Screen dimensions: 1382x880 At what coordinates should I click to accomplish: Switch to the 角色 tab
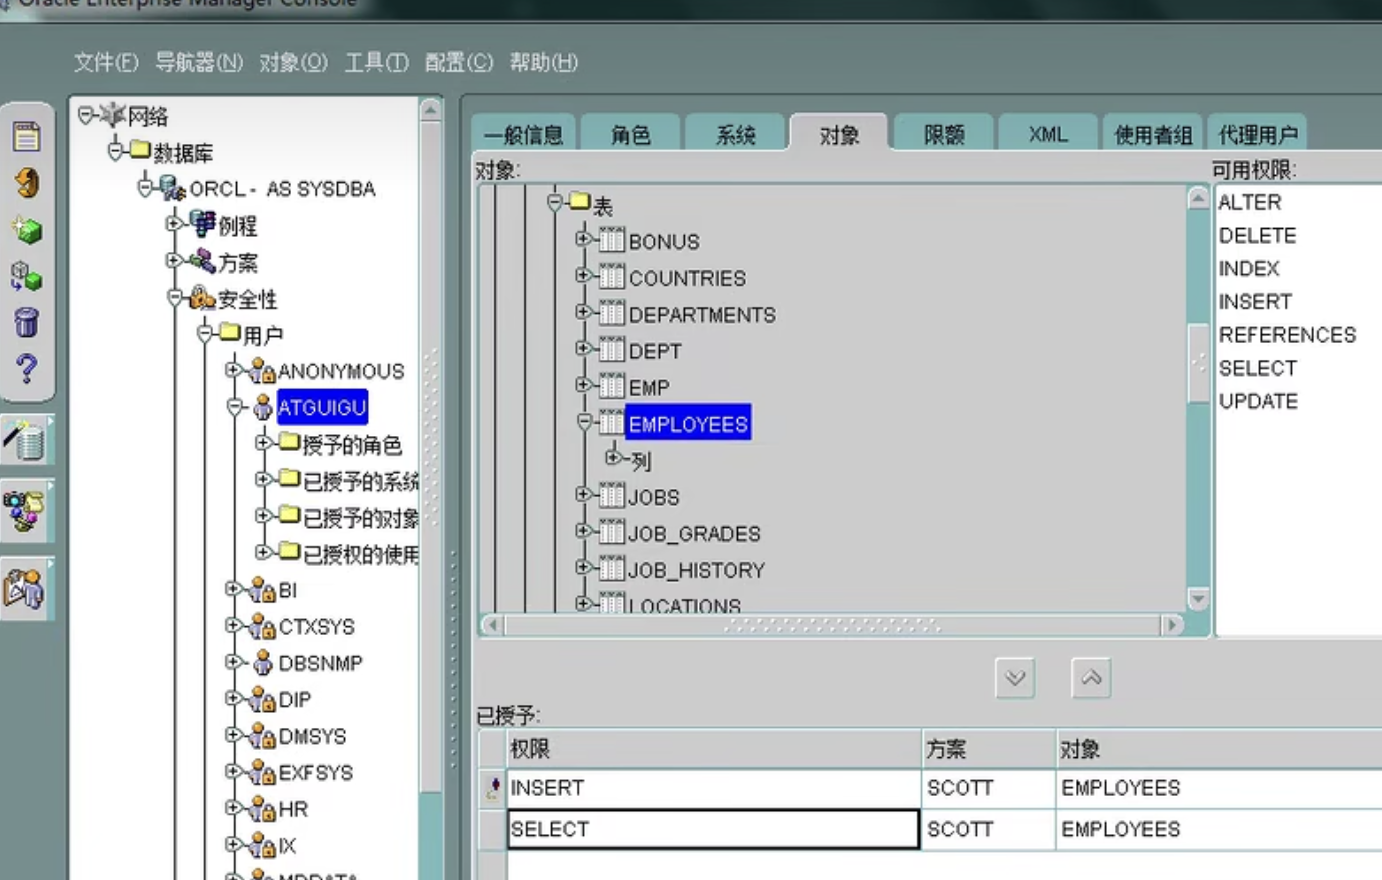[x=631, y=134]
